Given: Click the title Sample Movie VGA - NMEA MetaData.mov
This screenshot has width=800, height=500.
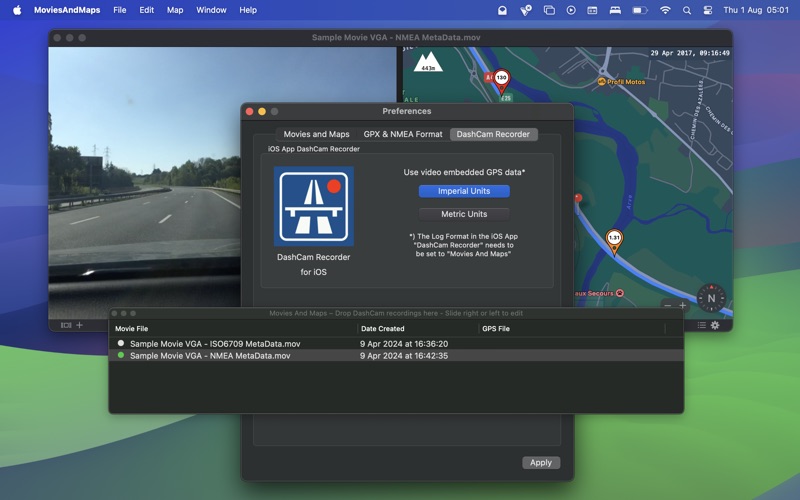Looking at the screenshot, I should (x=396, y=37).
